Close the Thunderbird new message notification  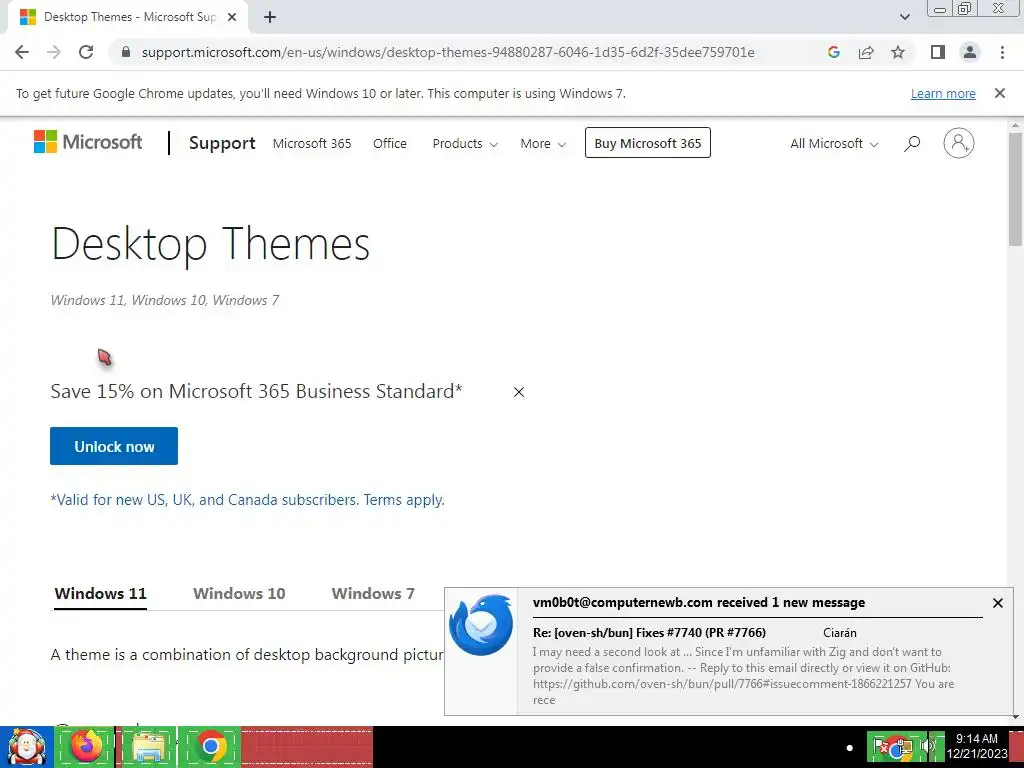997,603
